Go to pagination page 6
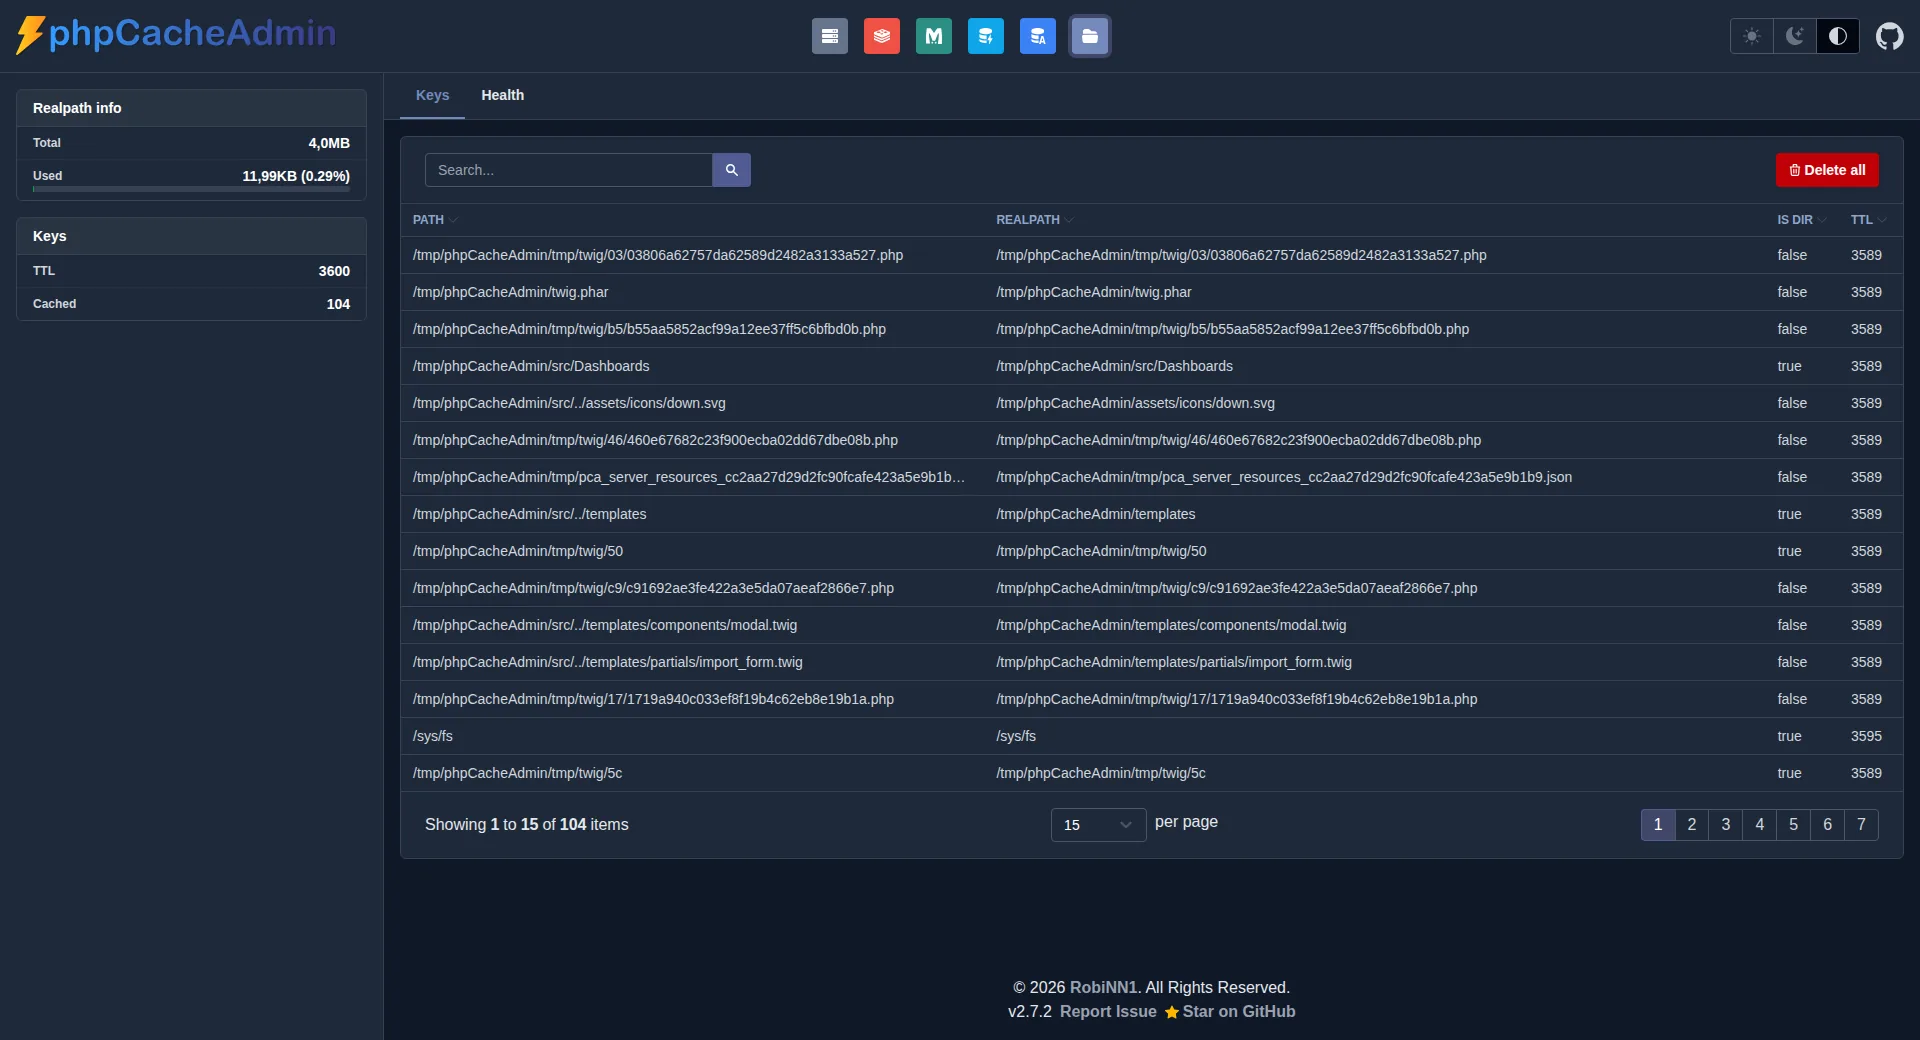This screenshot has width=1920, height=1040. coord(1827,825)
